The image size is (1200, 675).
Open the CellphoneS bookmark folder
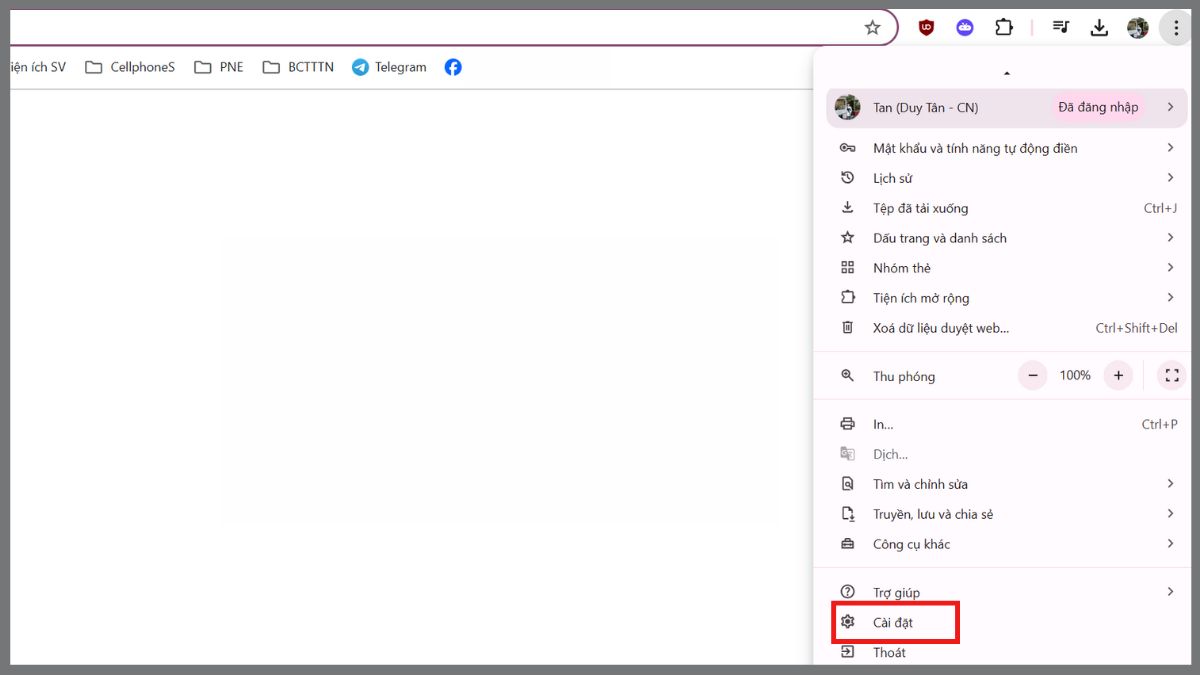point(130,67)
